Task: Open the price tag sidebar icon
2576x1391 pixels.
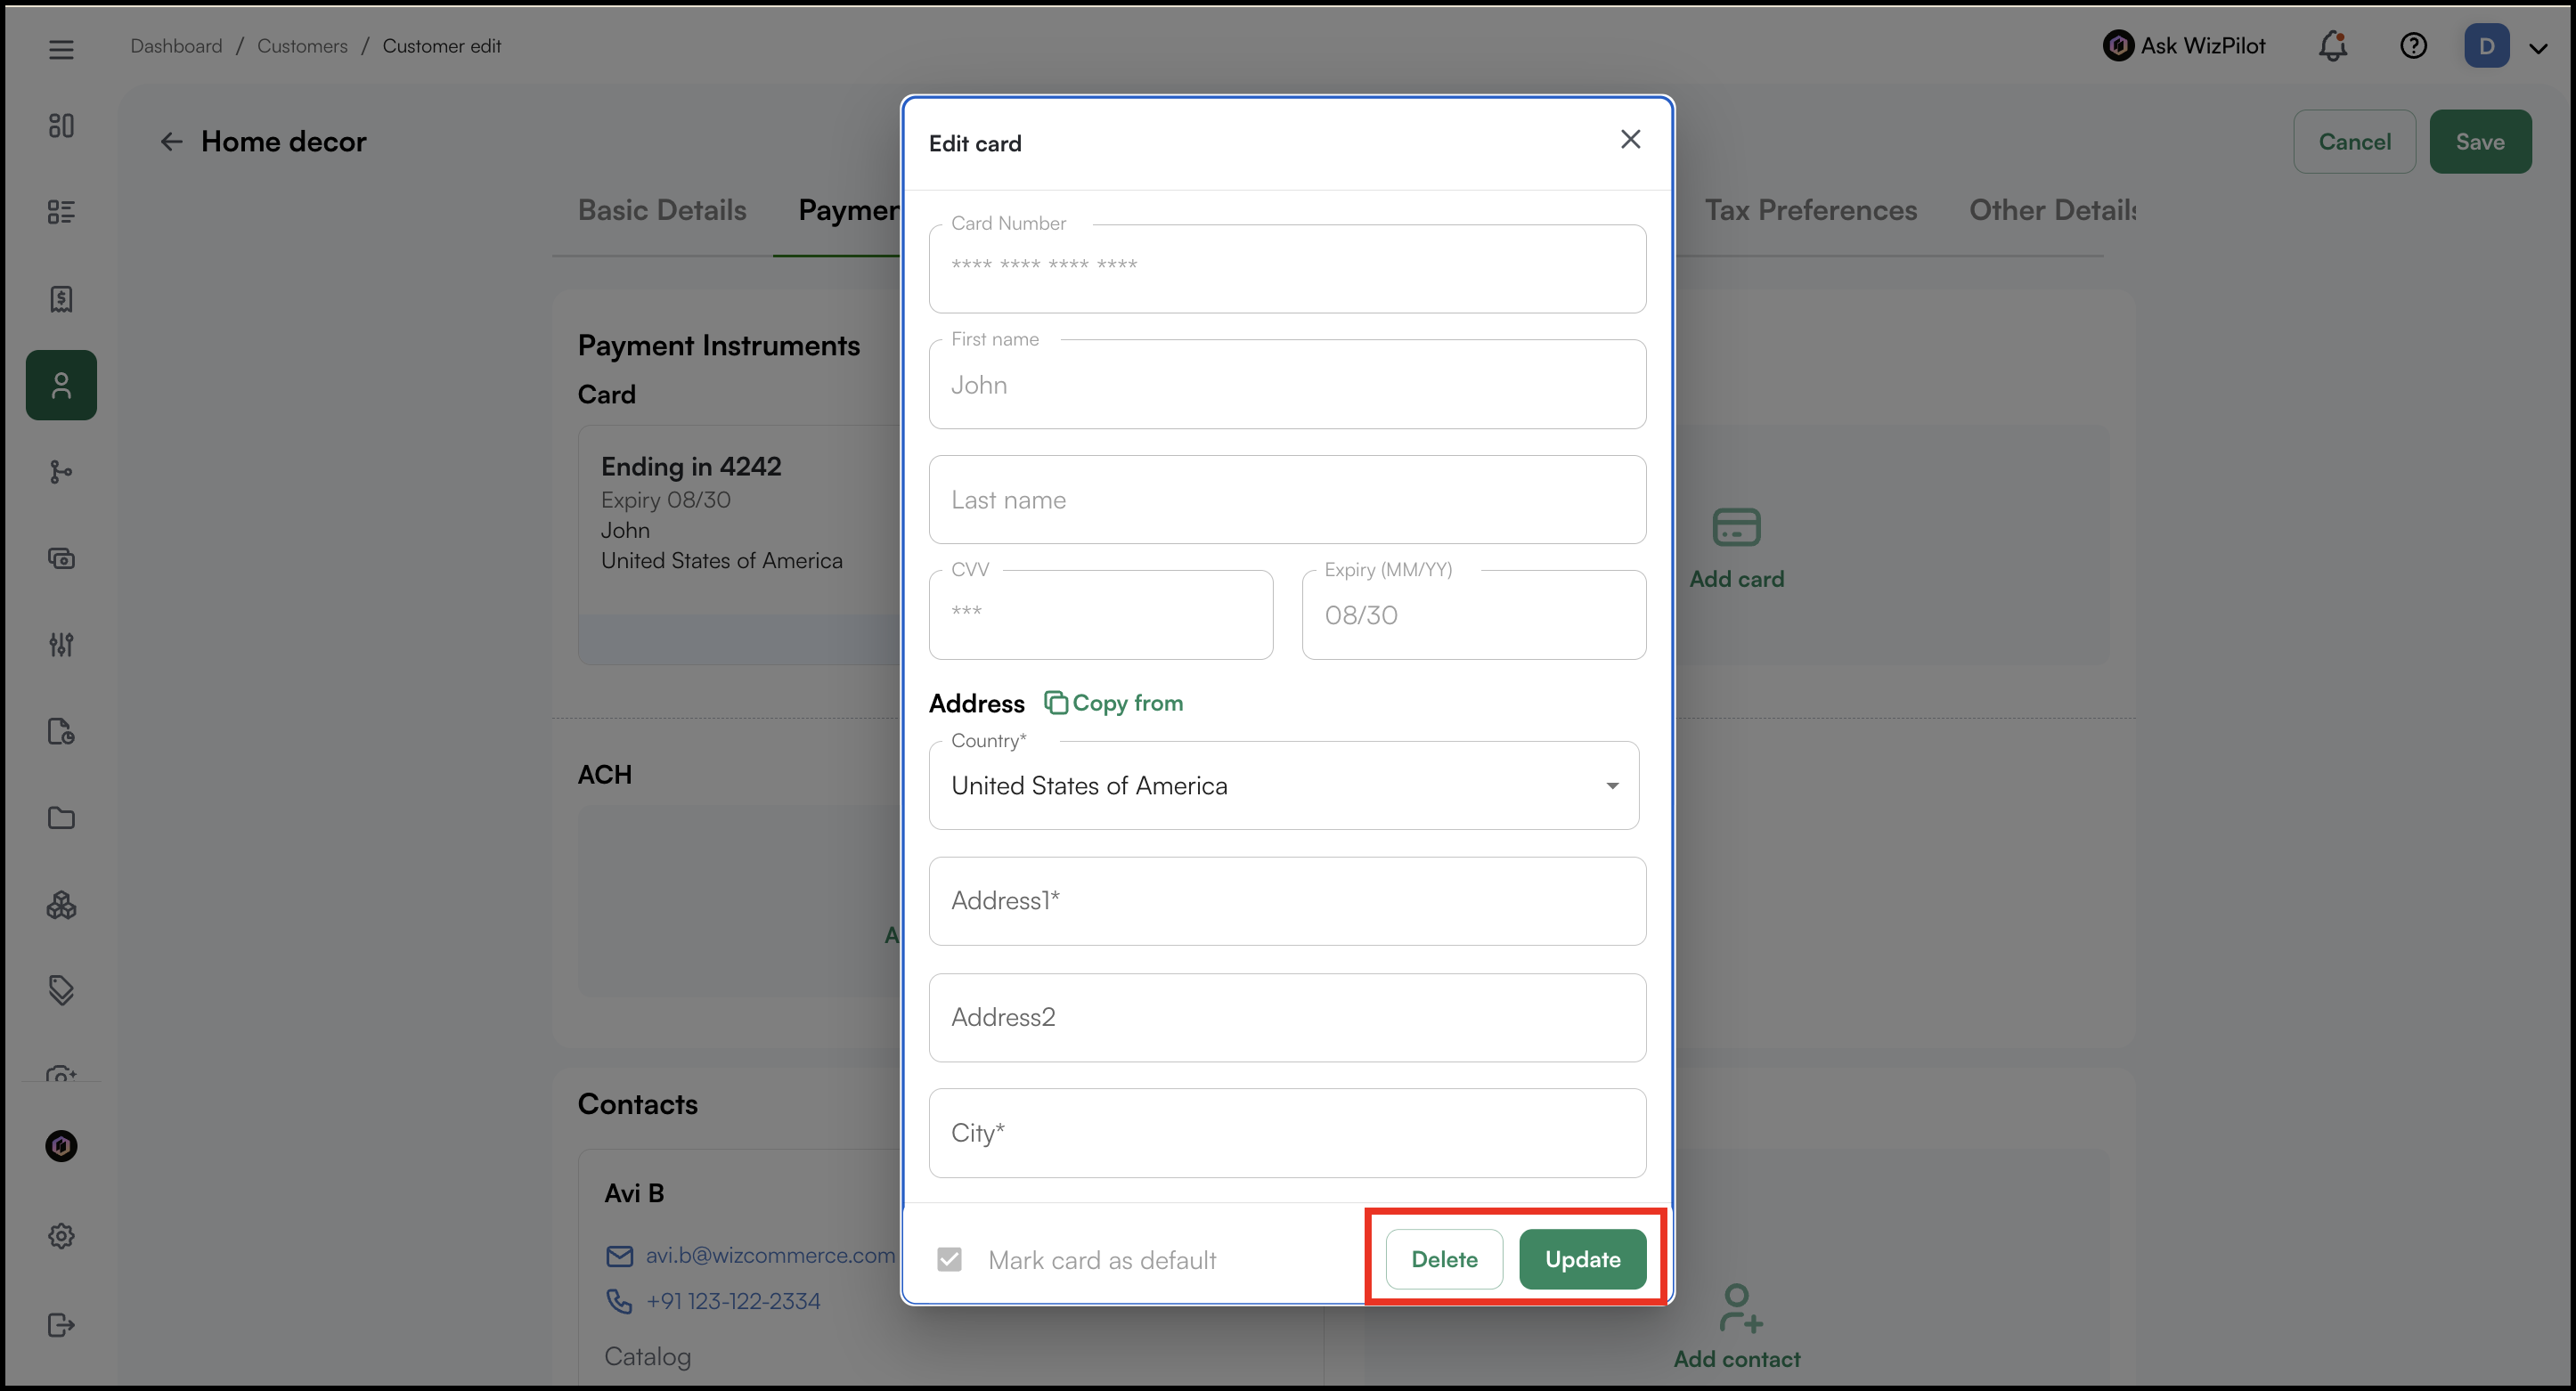Action: point(61,990)
